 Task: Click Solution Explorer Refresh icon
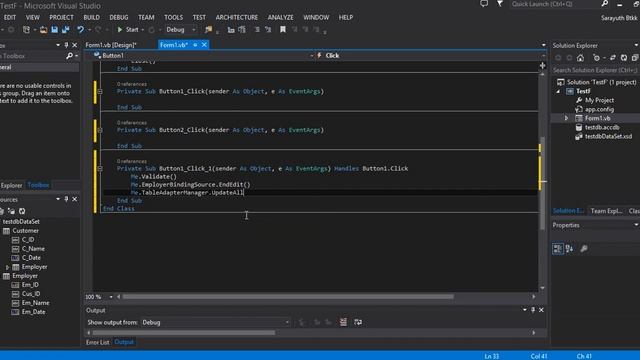tap(624, 58)
